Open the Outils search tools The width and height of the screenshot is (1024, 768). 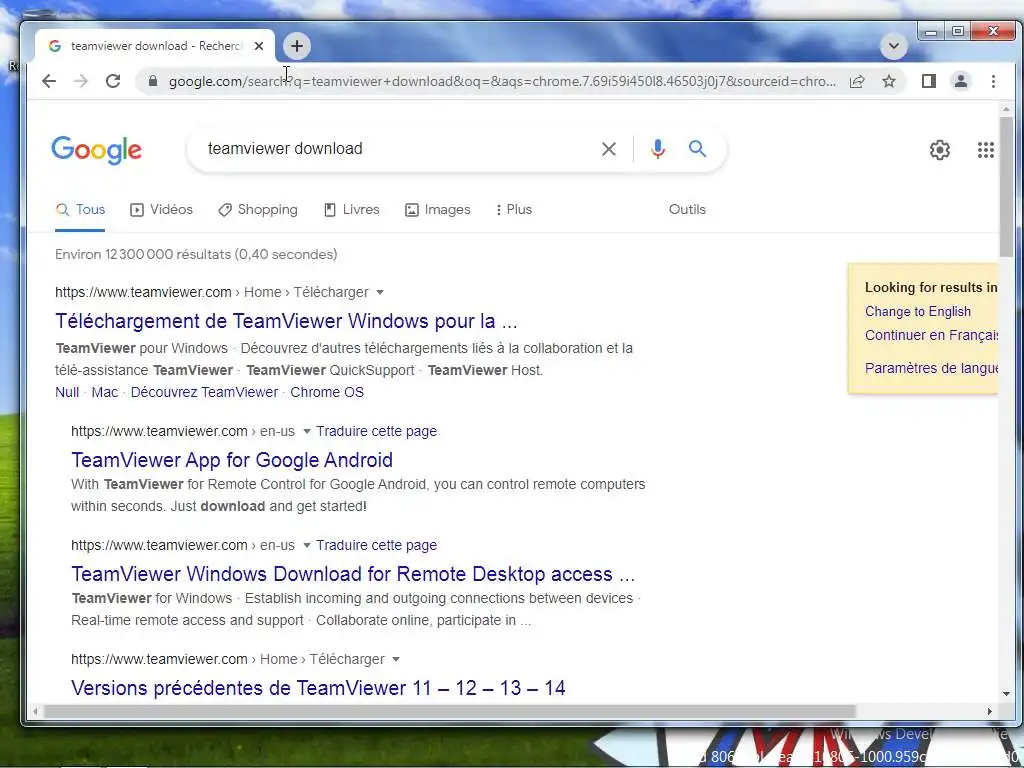click(x=687, y=209)
